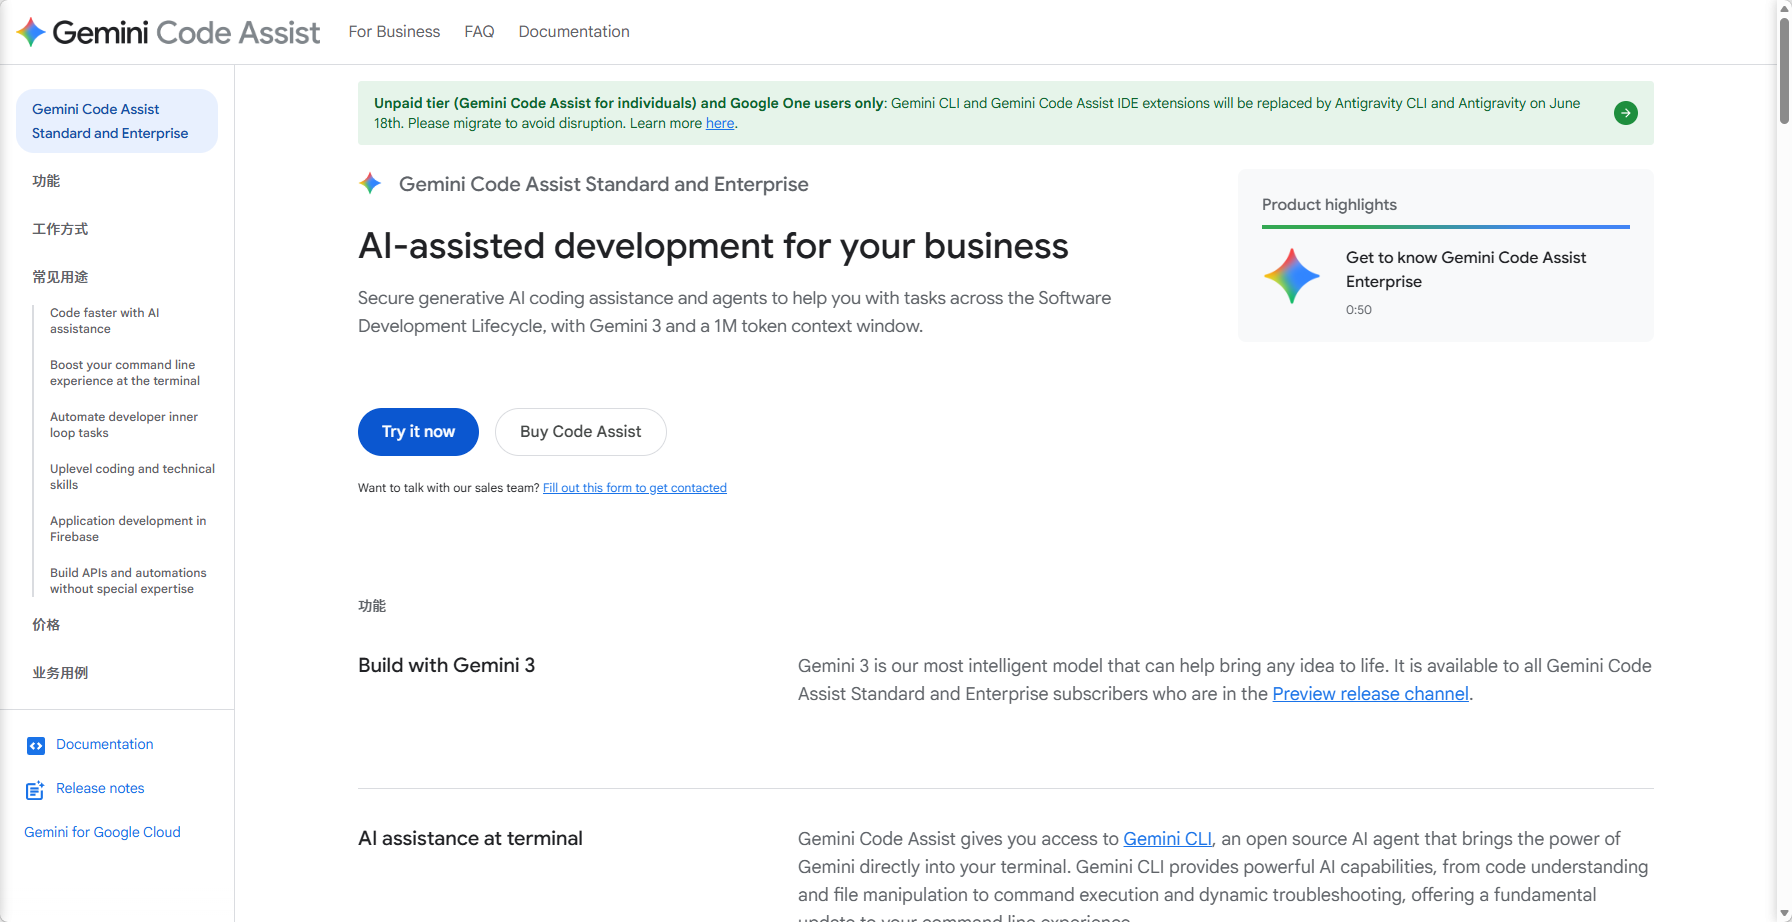Open the Documentation link in sidebar footer
This screenshot has height=922, width=1792.
point(105,744)
